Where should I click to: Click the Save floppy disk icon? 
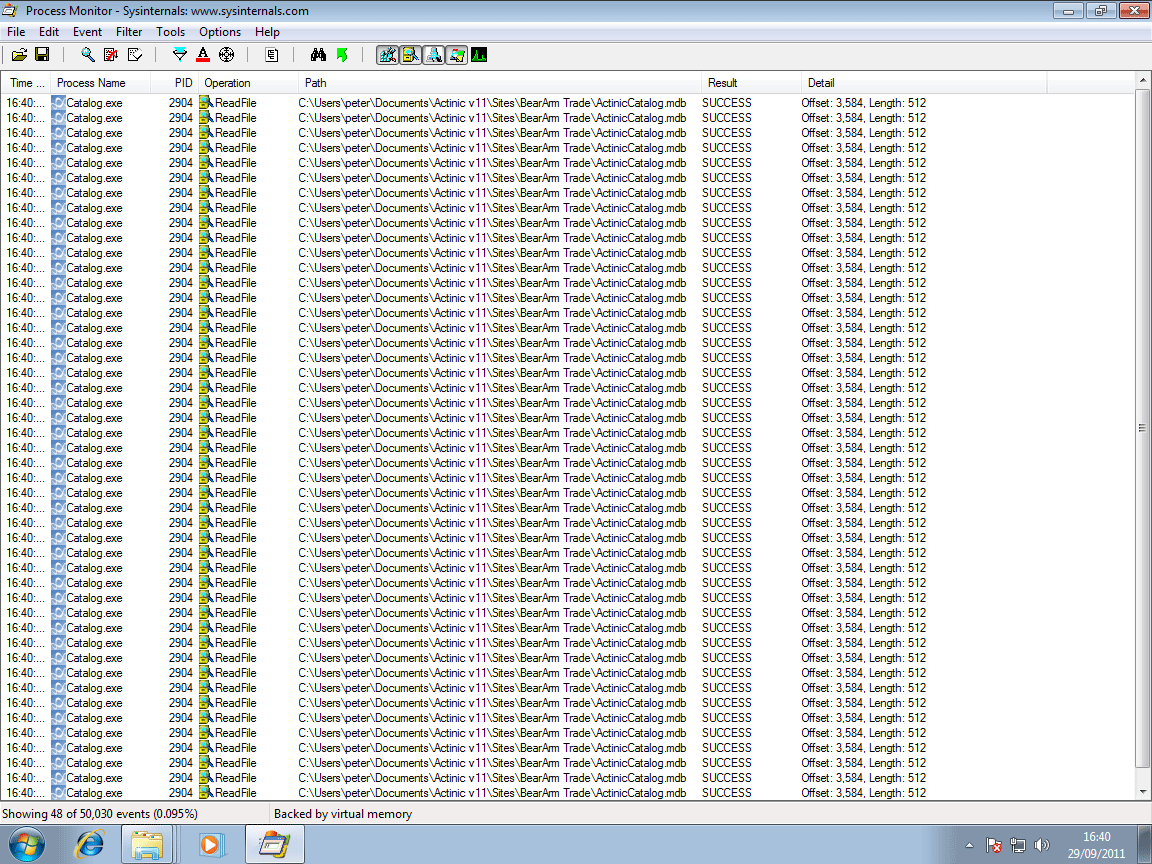pyautogui.click(x=42, y=55)
